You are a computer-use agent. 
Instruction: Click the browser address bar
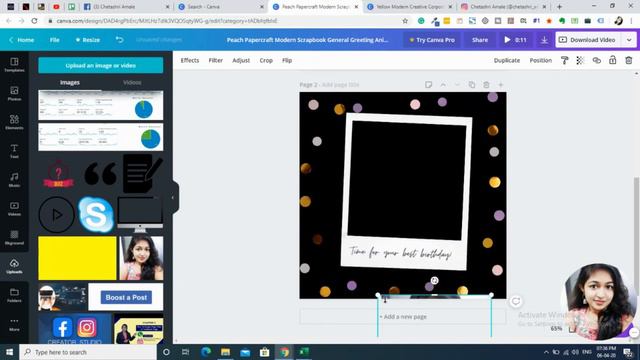pyautogui.click(x=224, y=21)
